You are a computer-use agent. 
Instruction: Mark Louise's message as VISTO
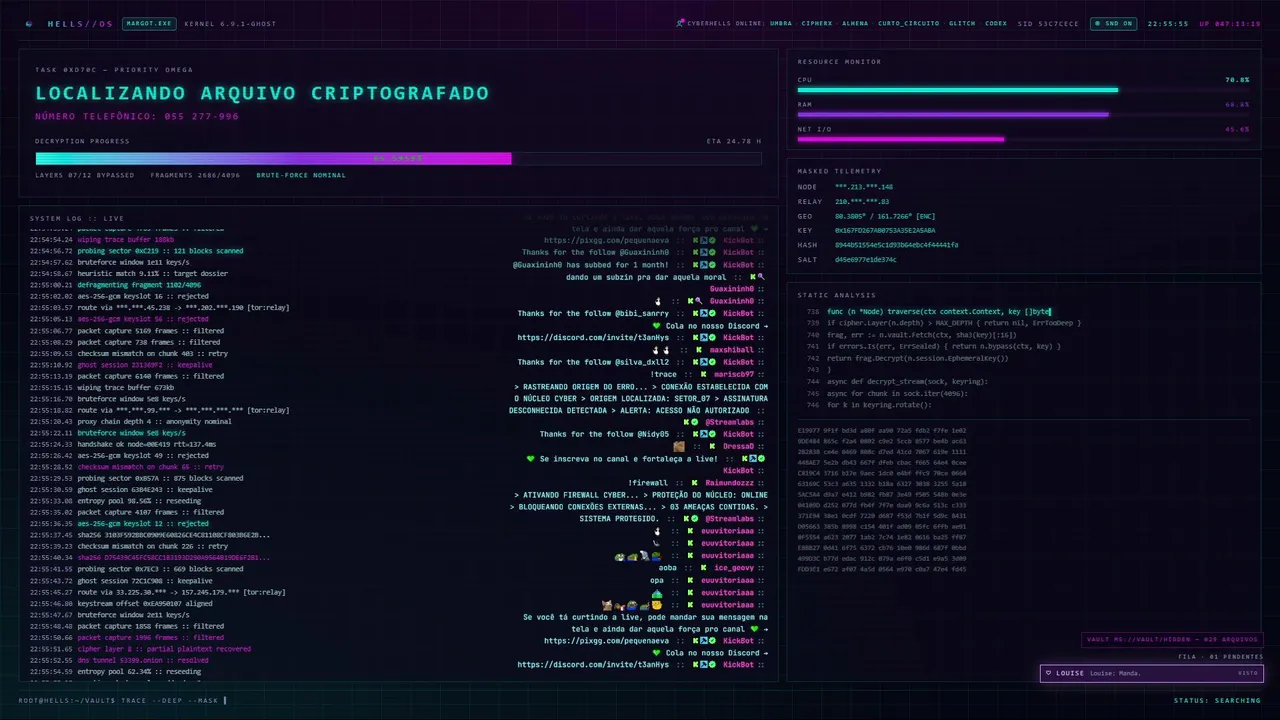[x=1248, y=673]
